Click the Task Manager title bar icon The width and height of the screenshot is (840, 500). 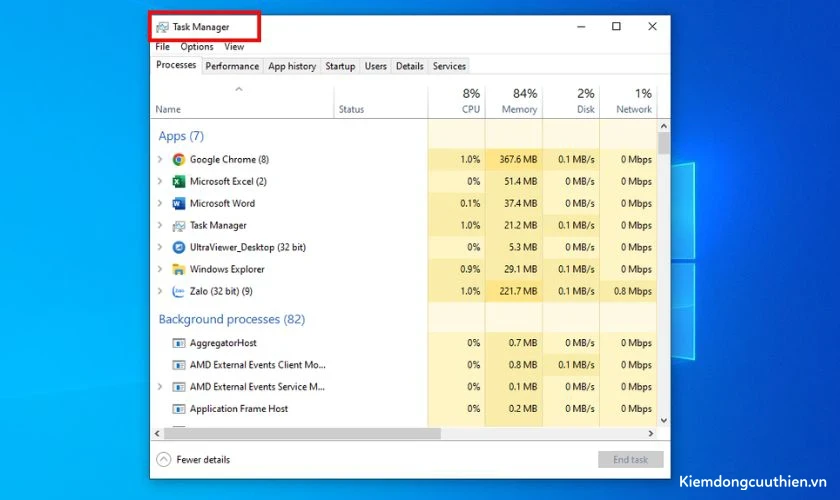[x=162, y=27]
